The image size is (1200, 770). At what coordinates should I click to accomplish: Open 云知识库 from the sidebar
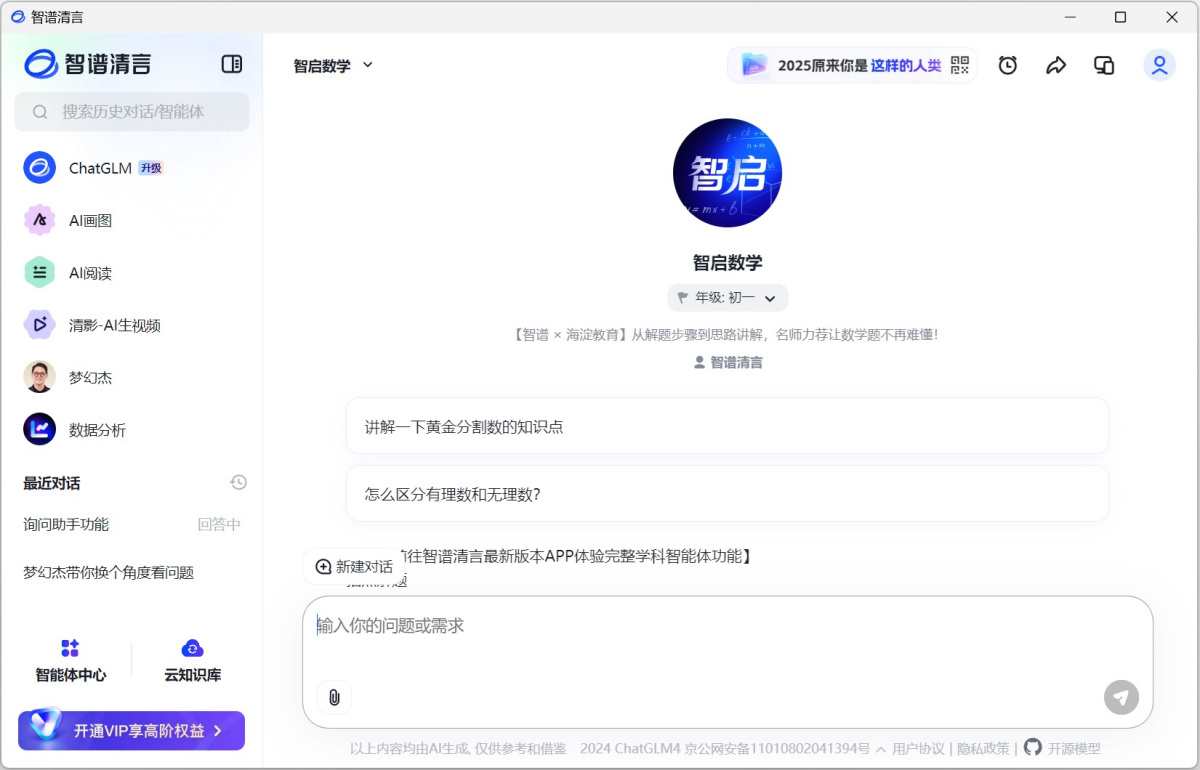(191, 660)
